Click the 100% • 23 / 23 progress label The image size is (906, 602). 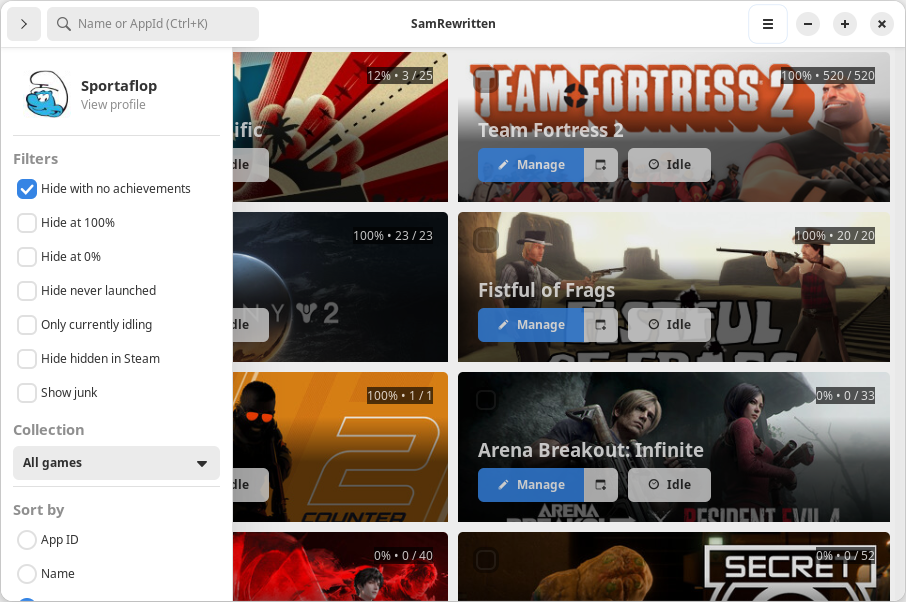point(393,236)
